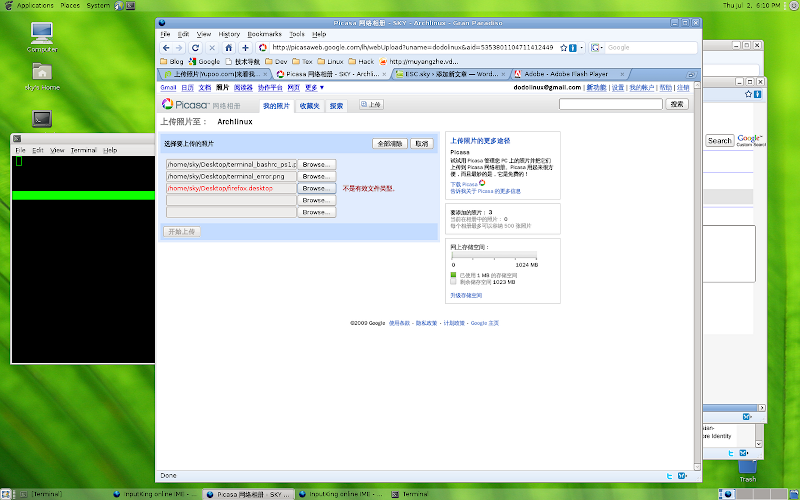Open the Tools menu in Firefox

pos(297,34)
